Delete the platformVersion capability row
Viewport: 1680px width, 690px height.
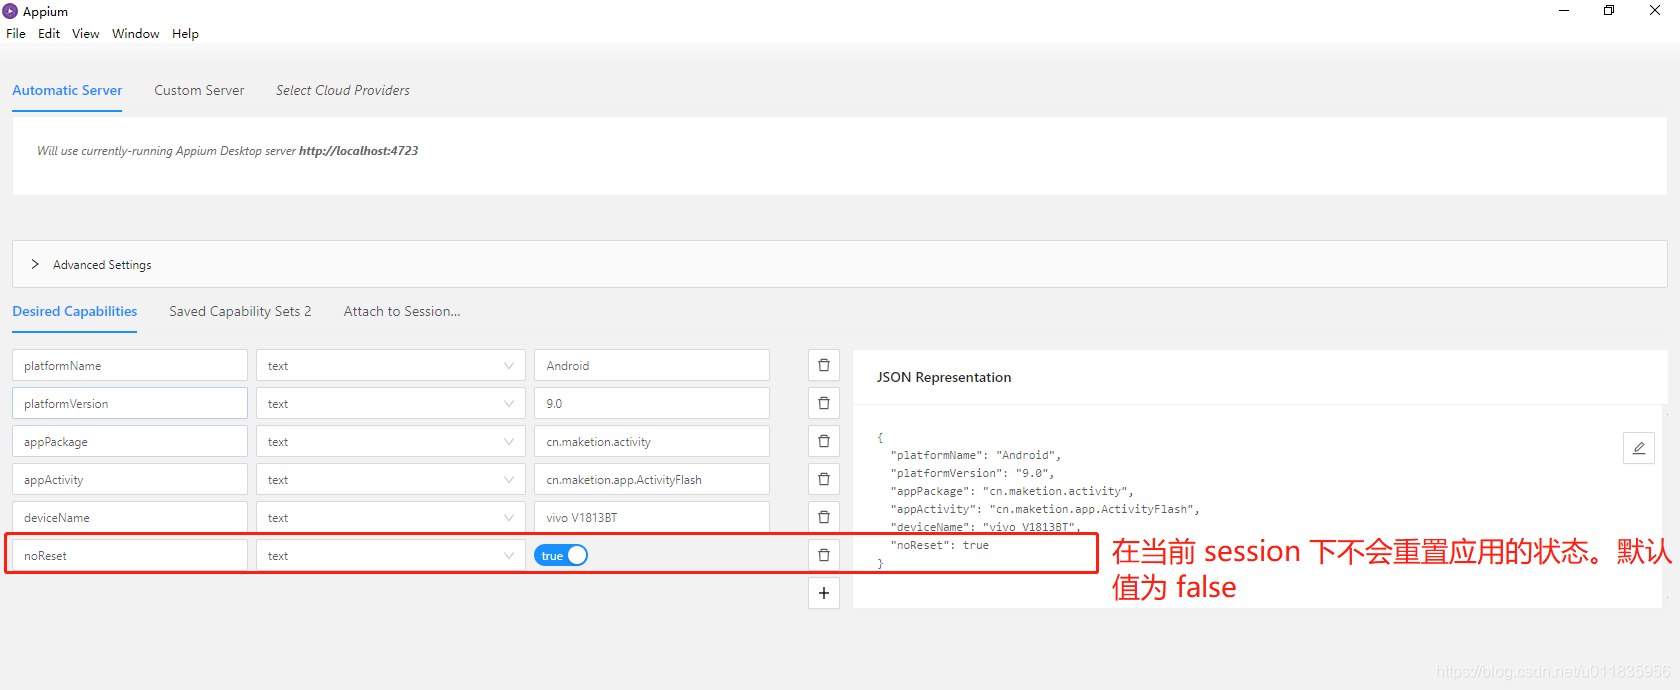point(824,403)
